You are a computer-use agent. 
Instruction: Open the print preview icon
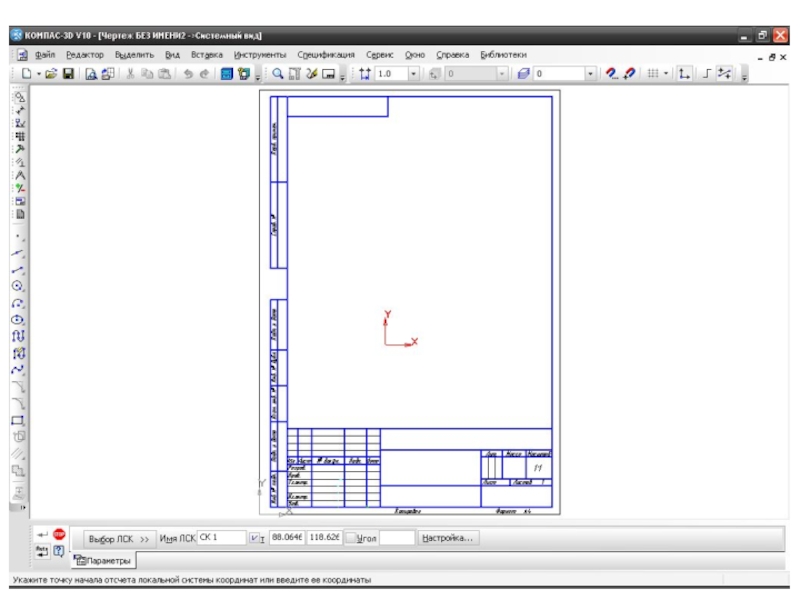point(91,74)
